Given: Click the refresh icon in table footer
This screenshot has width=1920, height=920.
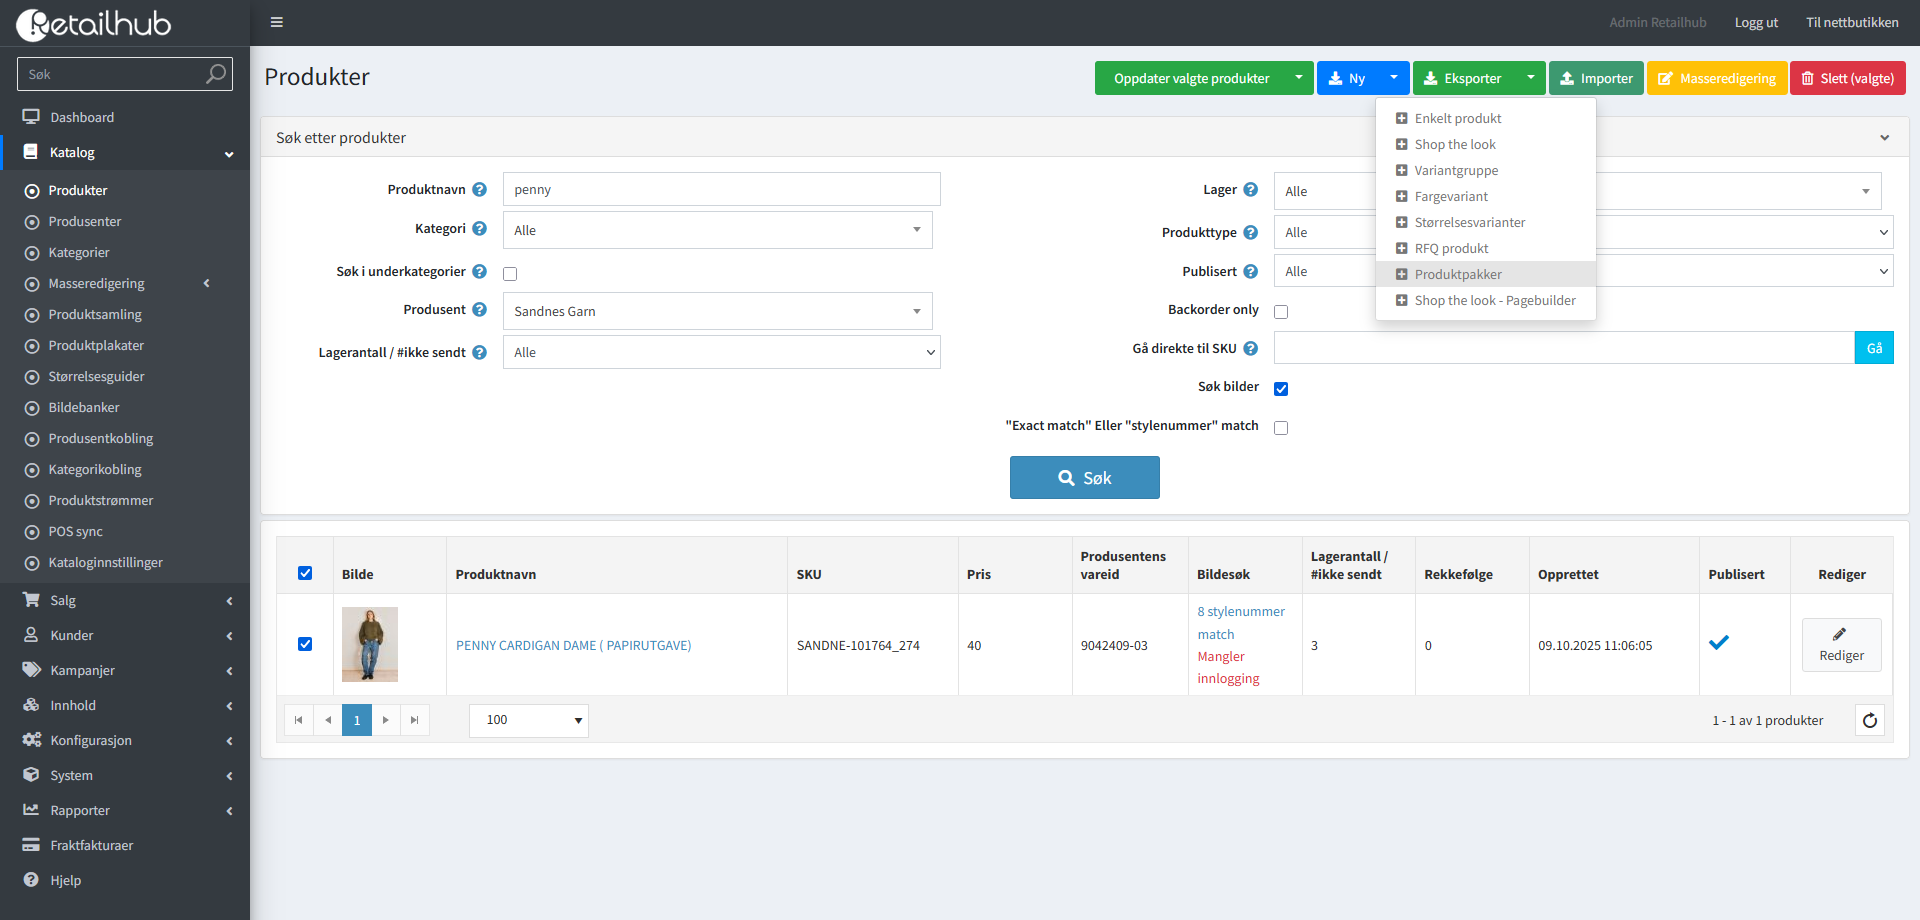Looking at the screenshot, I should pos(1869,720).
